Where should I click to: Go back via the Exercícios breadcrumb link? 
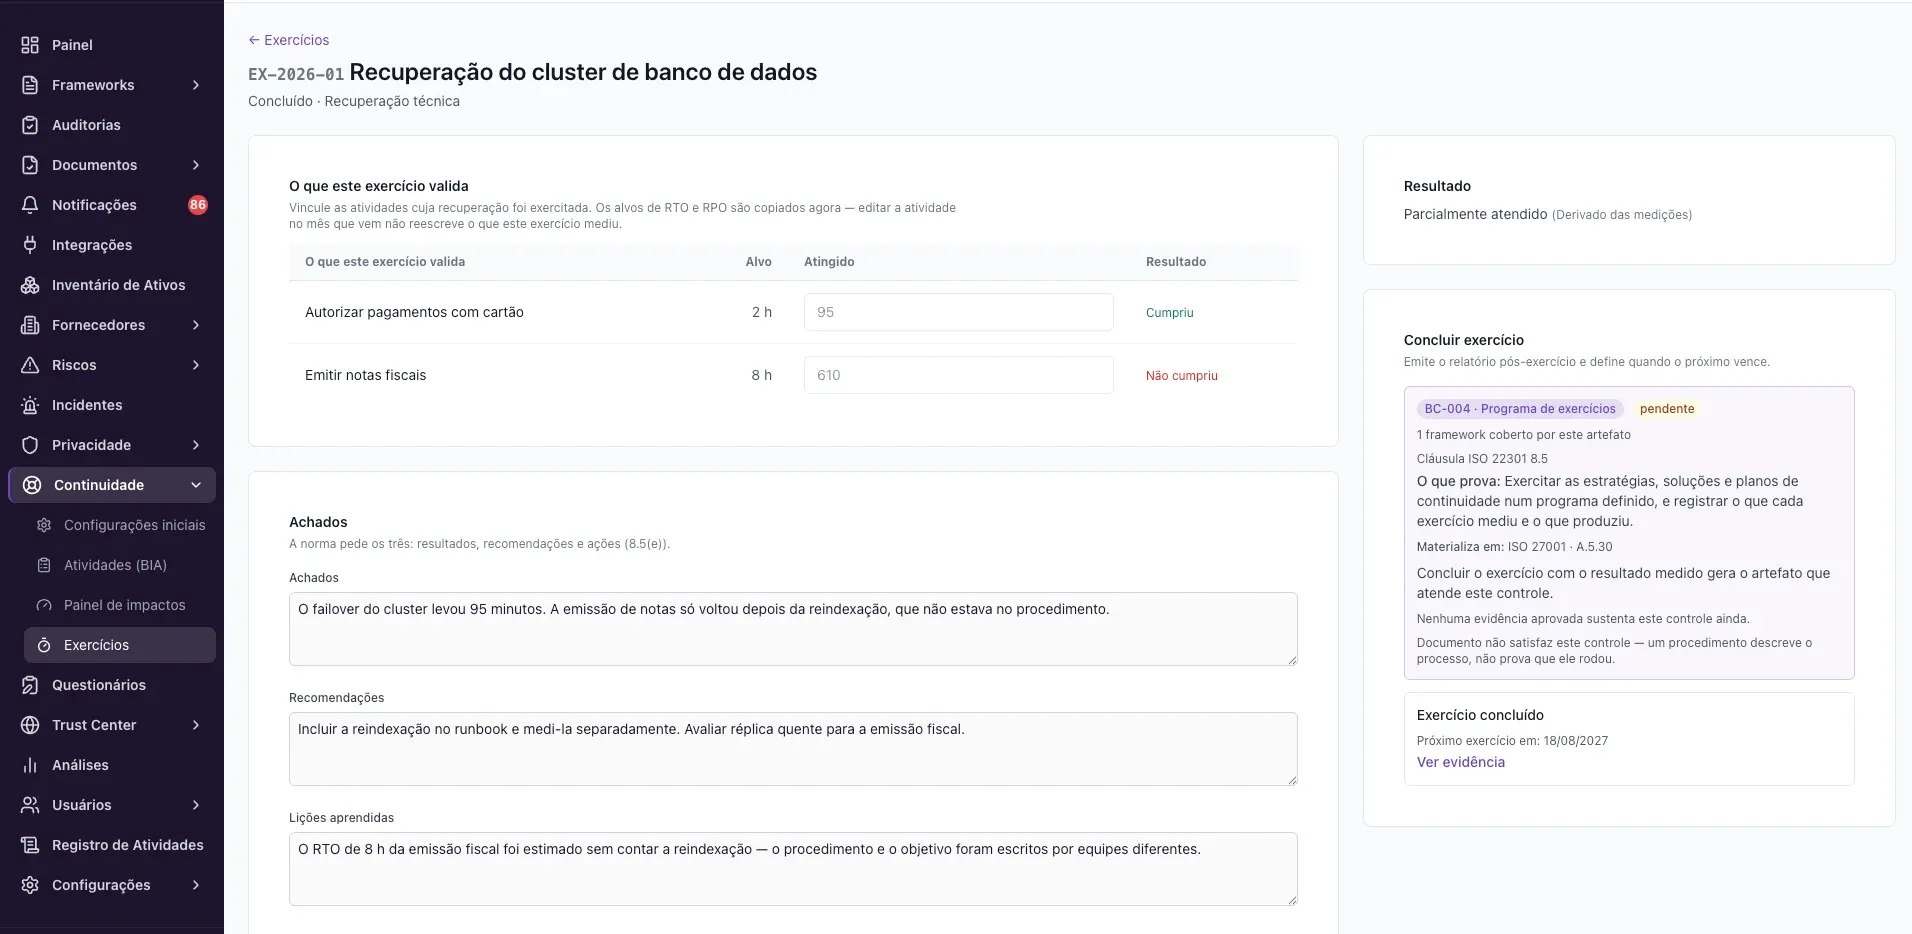289,40
